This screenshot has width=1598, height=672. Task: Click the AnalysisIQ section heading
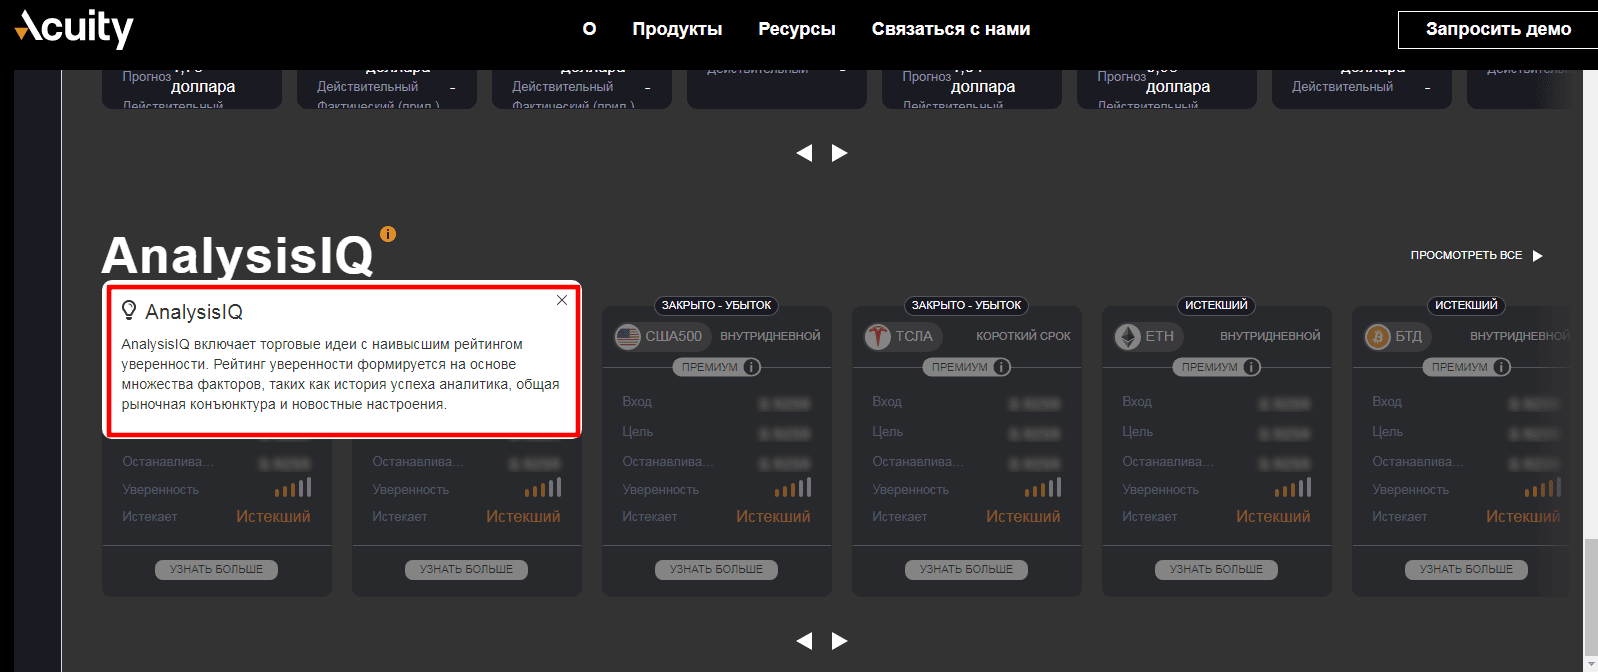[x=237, y=256]
